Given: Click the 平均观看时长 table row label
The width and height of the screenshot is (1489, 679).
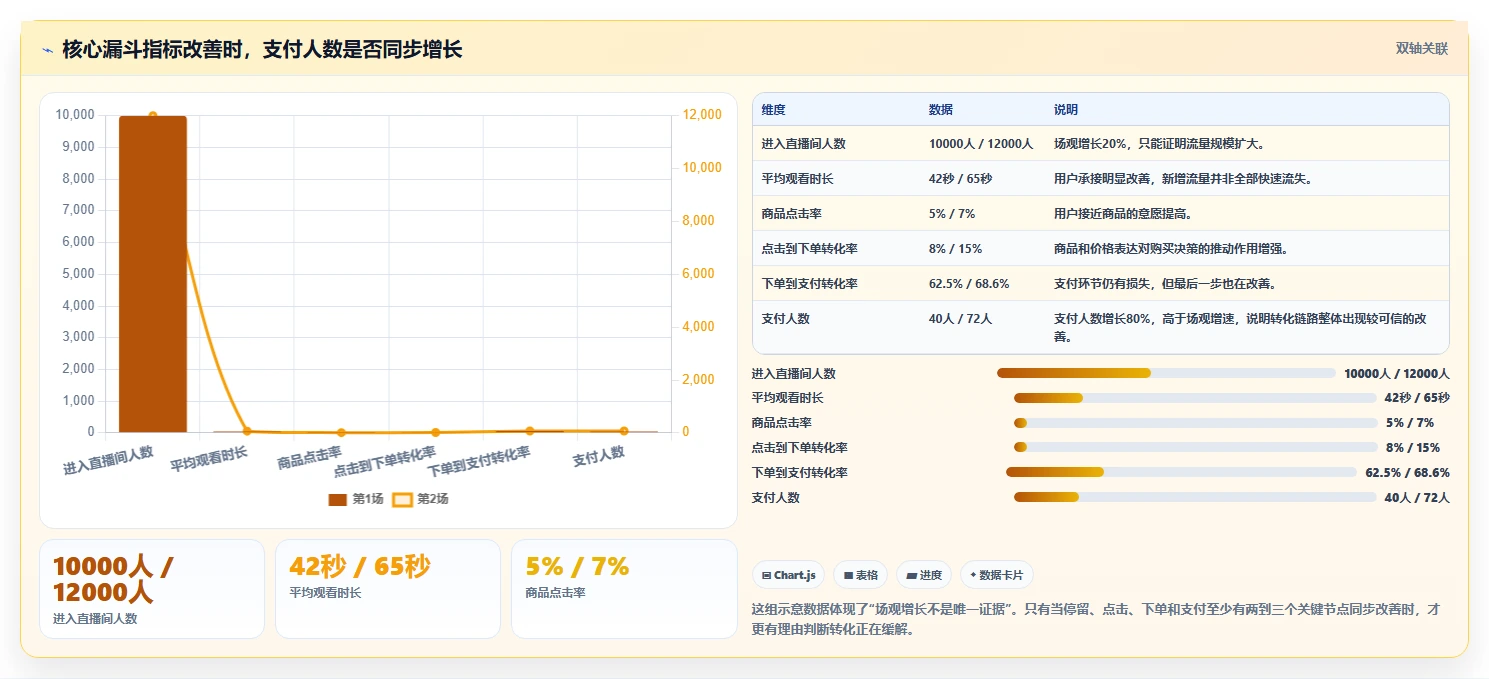Looking at the screenshot, I should click(797, 179).
